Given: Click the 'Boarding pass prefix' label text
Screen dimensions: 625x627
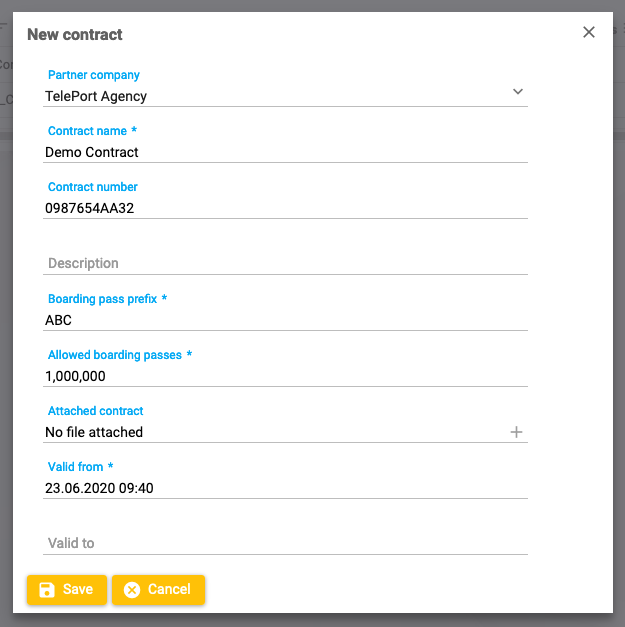Looking at the screenshot, I should 102,299.
